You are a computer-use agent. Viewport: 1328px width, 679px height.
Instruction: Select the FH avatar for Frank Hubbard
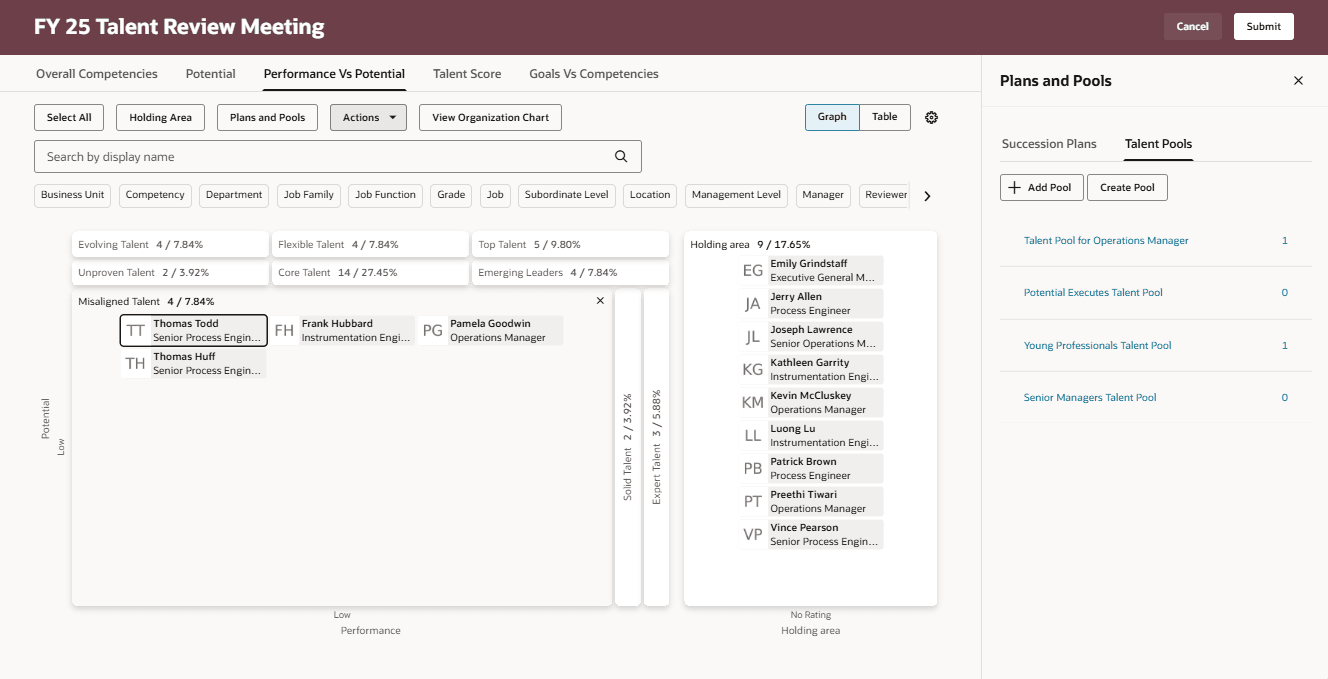pyautogui.click(x=284, y=330)
